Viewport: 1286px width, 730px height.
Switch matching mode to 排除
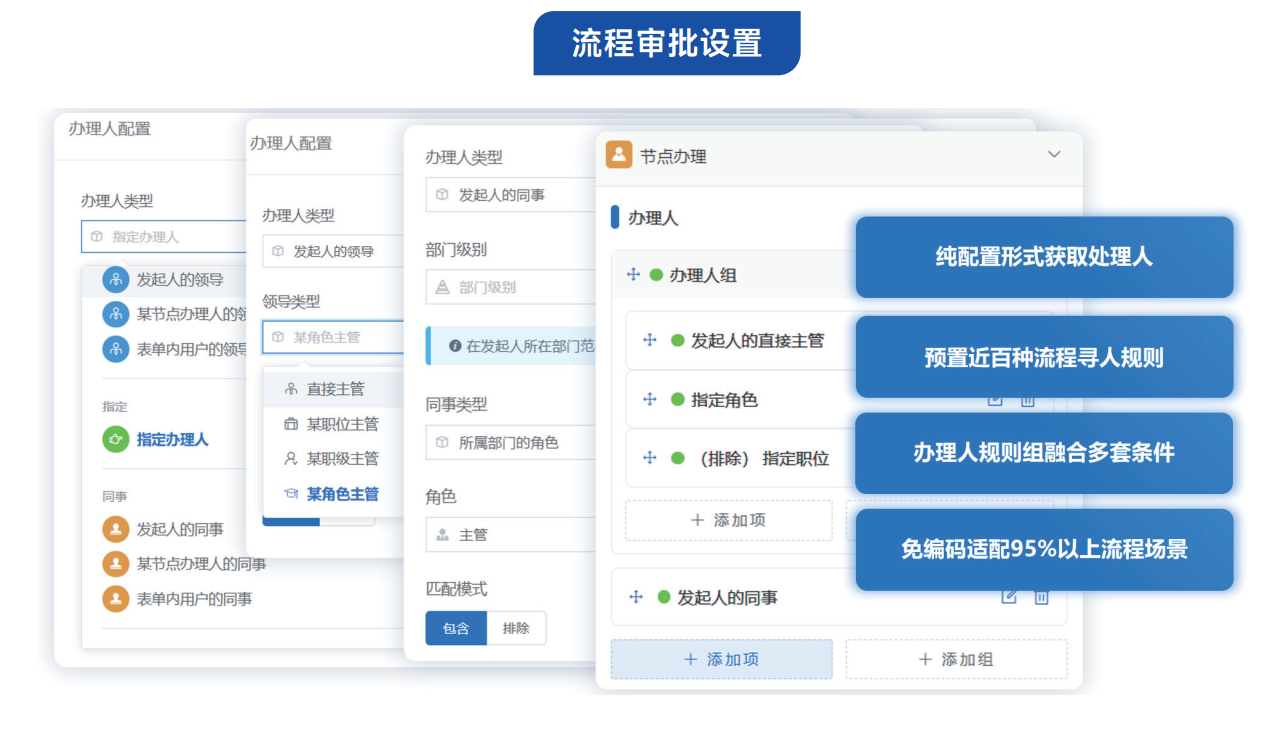tap(516, 629)
